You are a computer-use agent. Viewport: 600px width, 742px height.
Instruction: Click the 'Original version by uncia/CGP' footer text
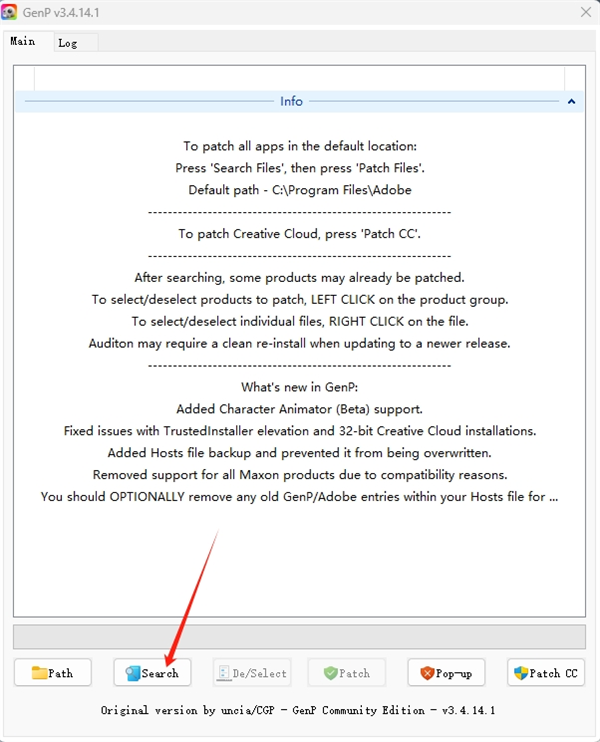(187, 710)
